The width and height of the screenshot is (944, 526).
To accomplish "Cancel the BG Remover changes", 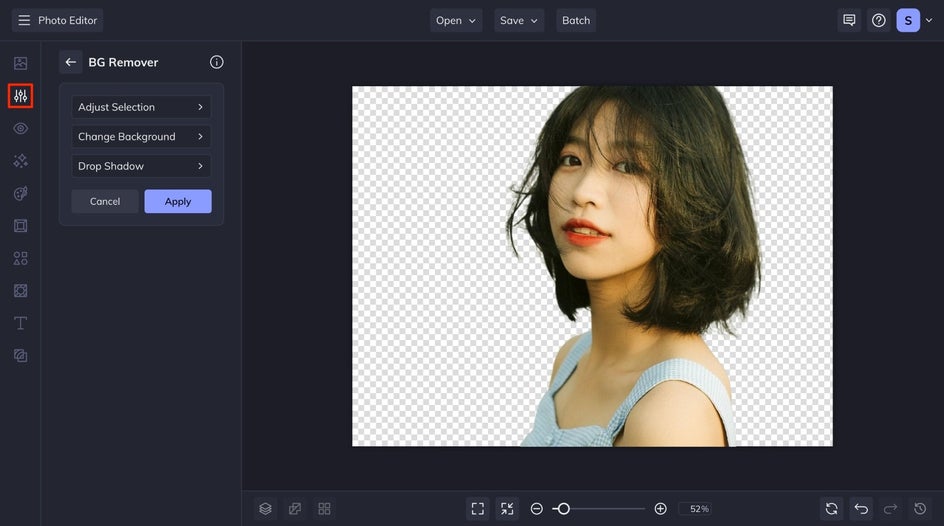I will [105, 201].
